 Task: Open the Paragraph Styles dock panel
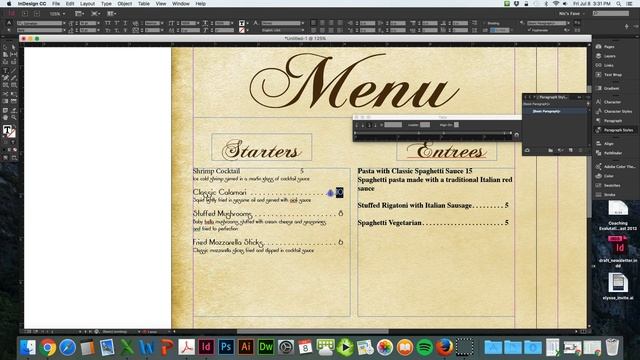615,130
